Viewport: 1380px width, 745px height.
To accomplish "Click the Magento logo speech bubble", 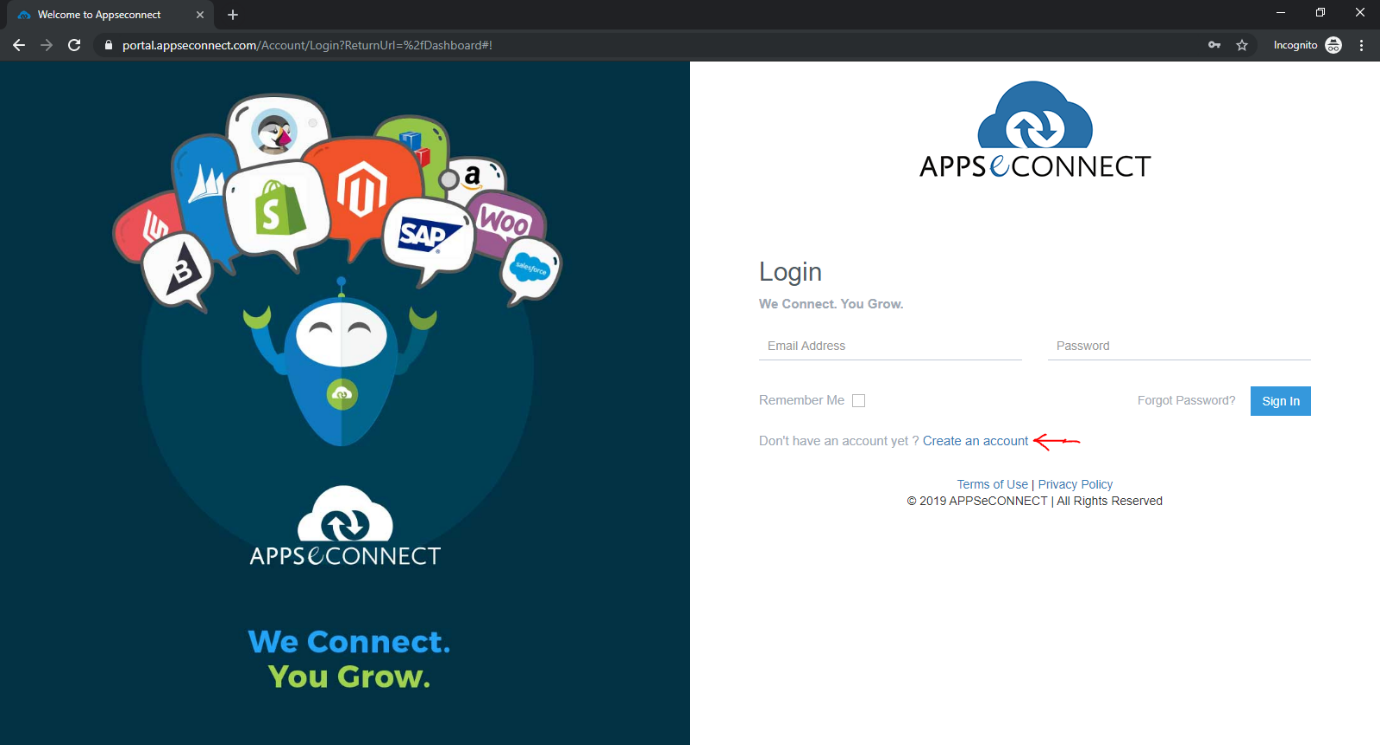I will [361, 190].
